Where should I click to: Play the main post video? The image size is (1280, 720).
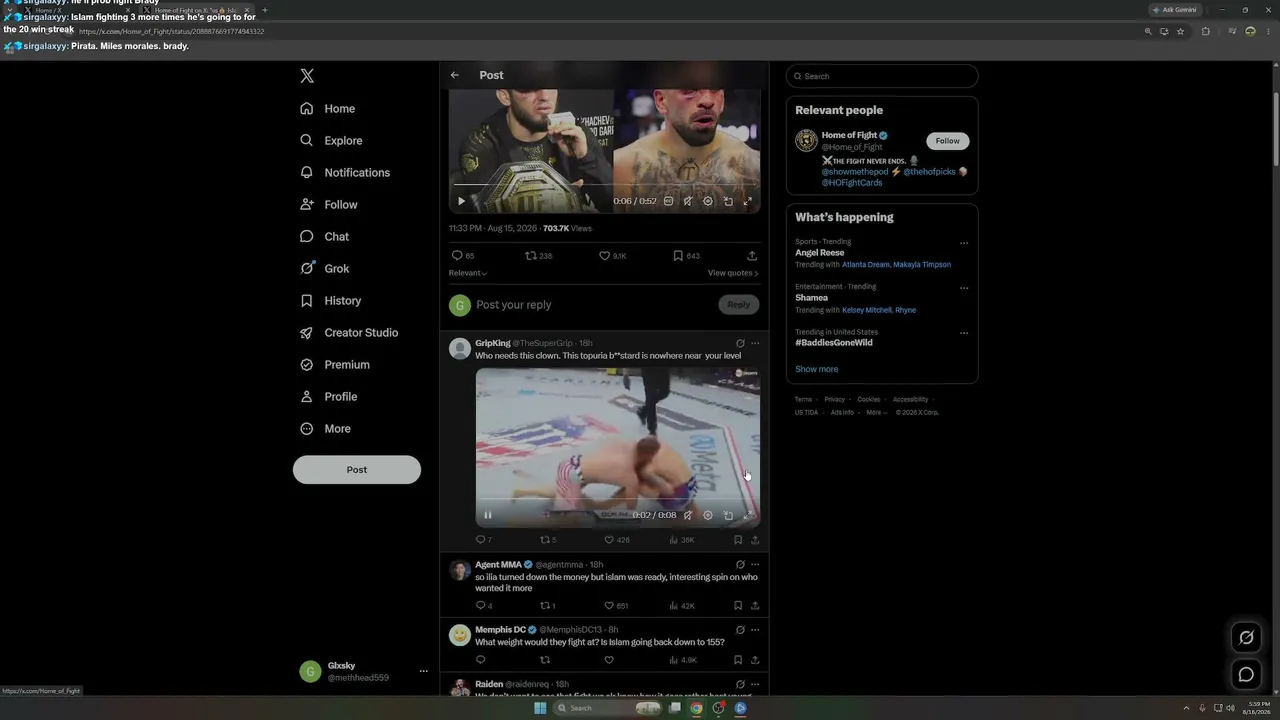[x=461, y=201]
